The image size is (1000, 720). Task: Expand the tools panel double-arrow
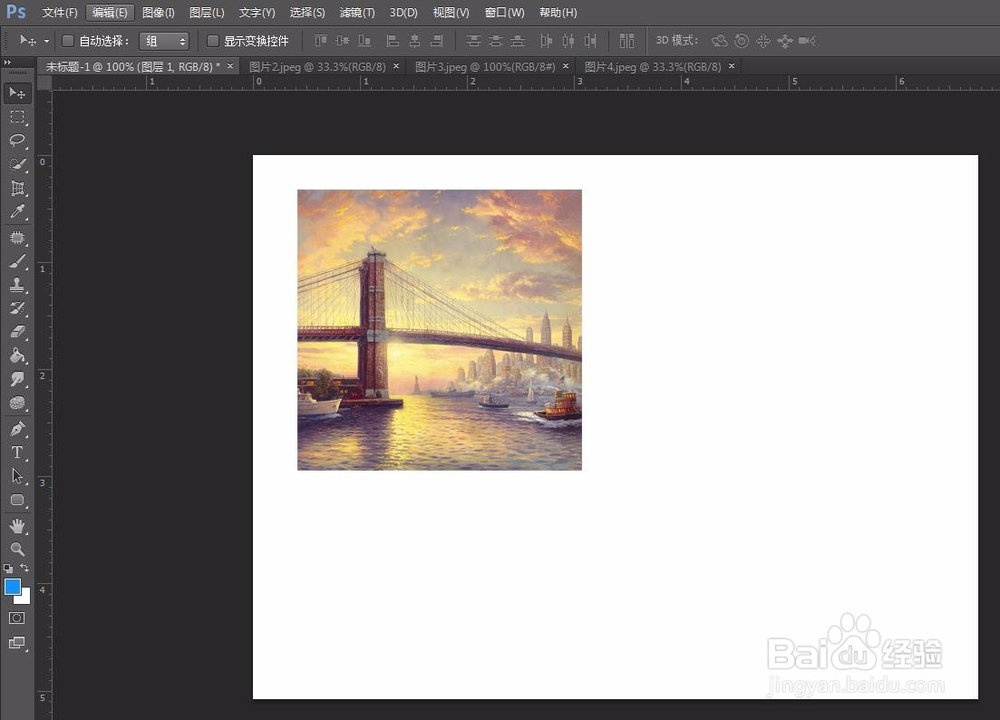(8, 62)
